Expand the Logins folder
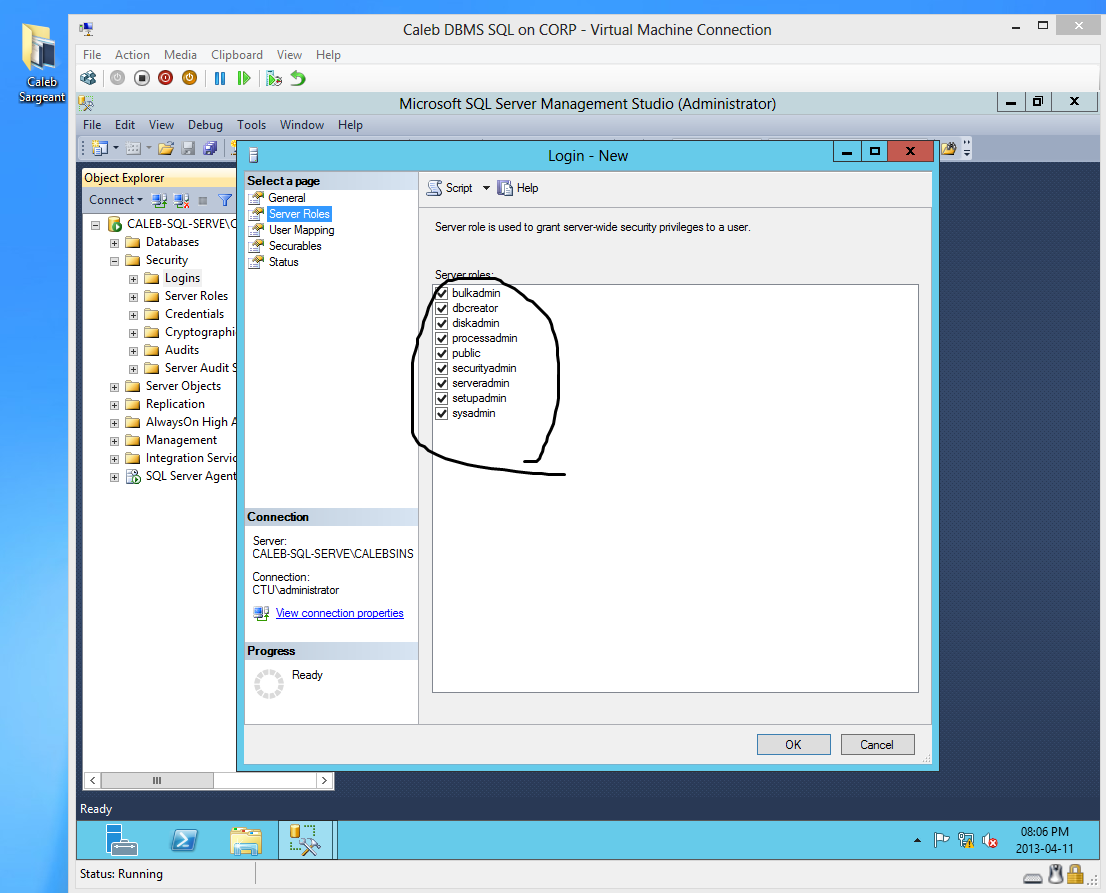Screen dimensions: 1106x893 (133, 279)
